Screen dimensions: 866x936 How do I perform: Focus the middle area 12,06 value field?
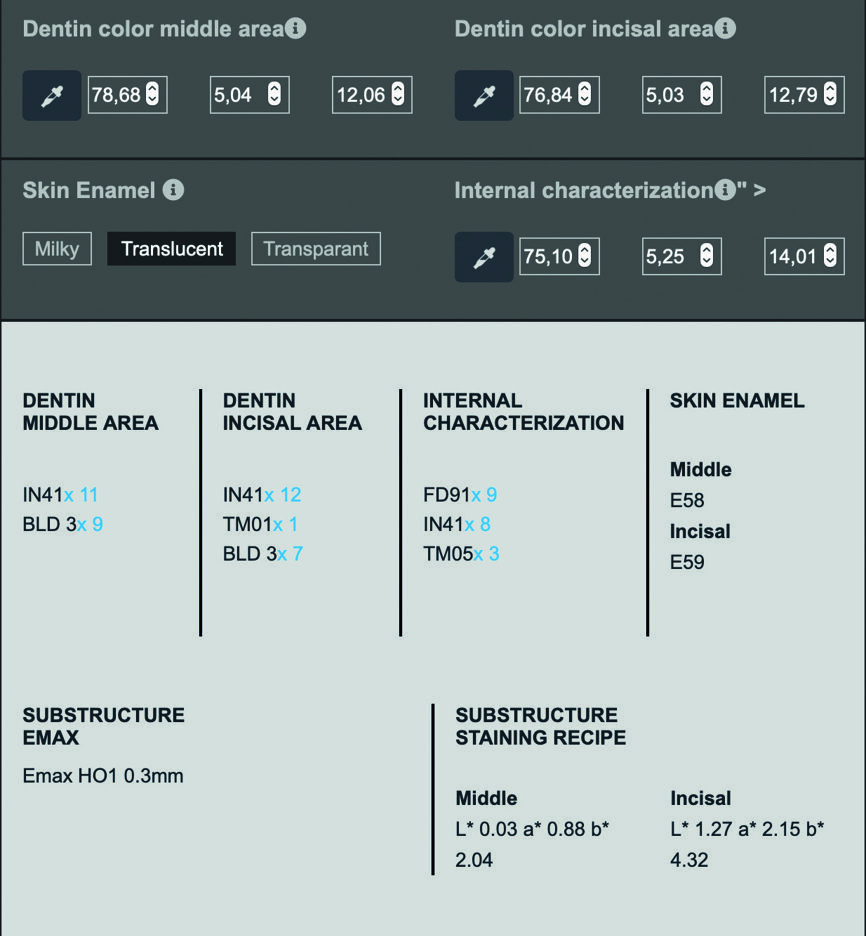click(x=362, y=96)
